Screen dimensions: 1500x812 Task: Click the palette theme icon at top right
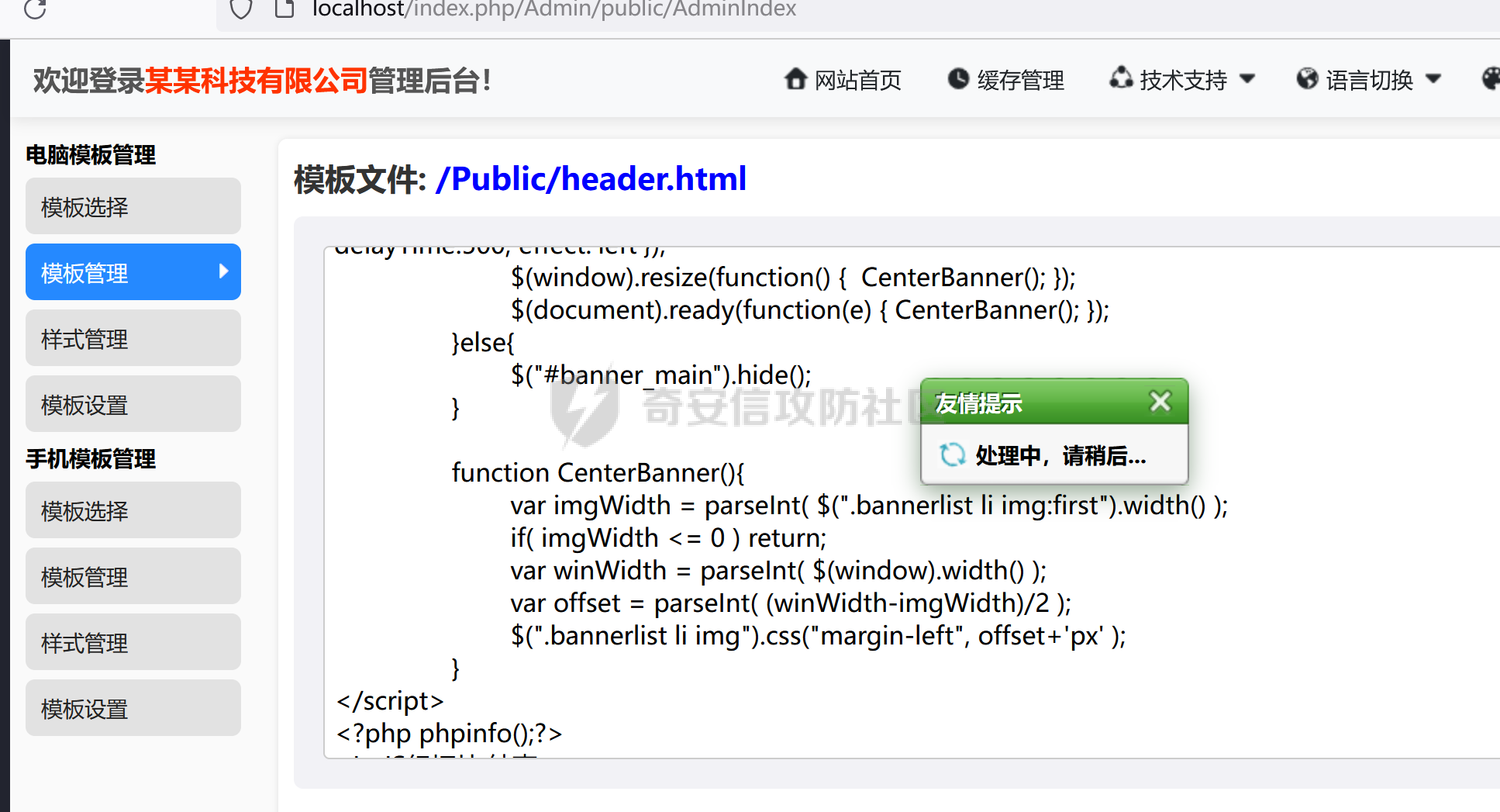click(x=1490, y=78)
